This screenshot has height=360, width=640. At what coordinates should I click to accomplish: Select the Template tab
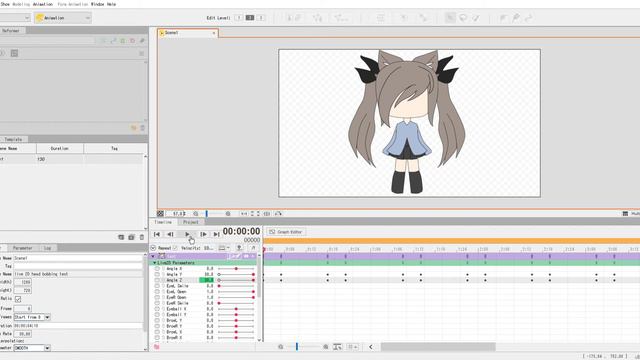coord(13,139)
